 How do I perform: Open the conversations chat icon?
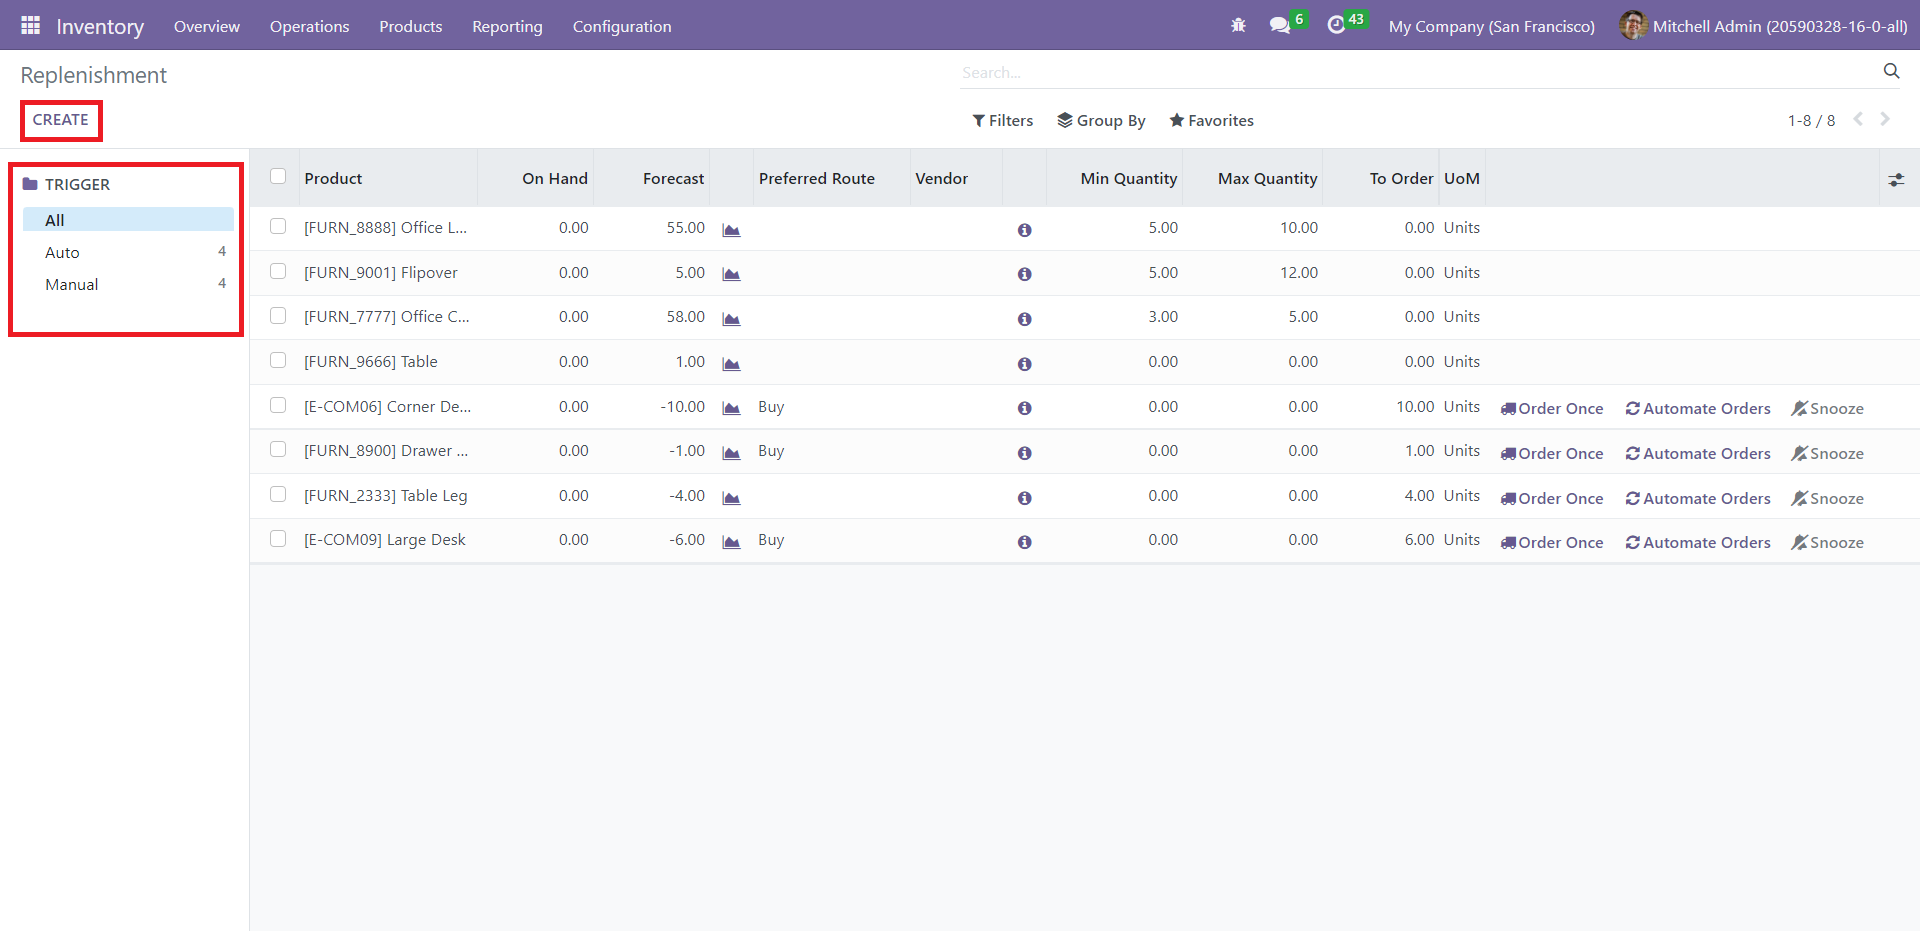coord(1280,25)
